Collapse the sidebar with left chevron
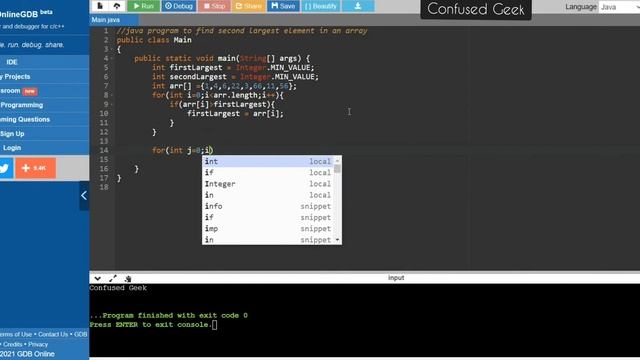Image resolution: width=640 pixels, height=360 pixels. (84, 196)
